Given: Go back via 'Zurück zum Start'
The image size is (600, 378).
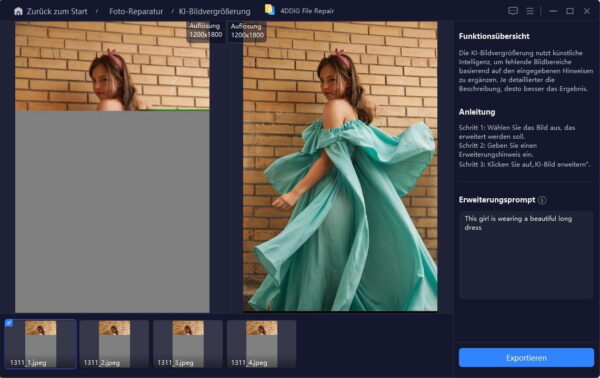Looking at the screenshot, I should [x=57, y=11].
